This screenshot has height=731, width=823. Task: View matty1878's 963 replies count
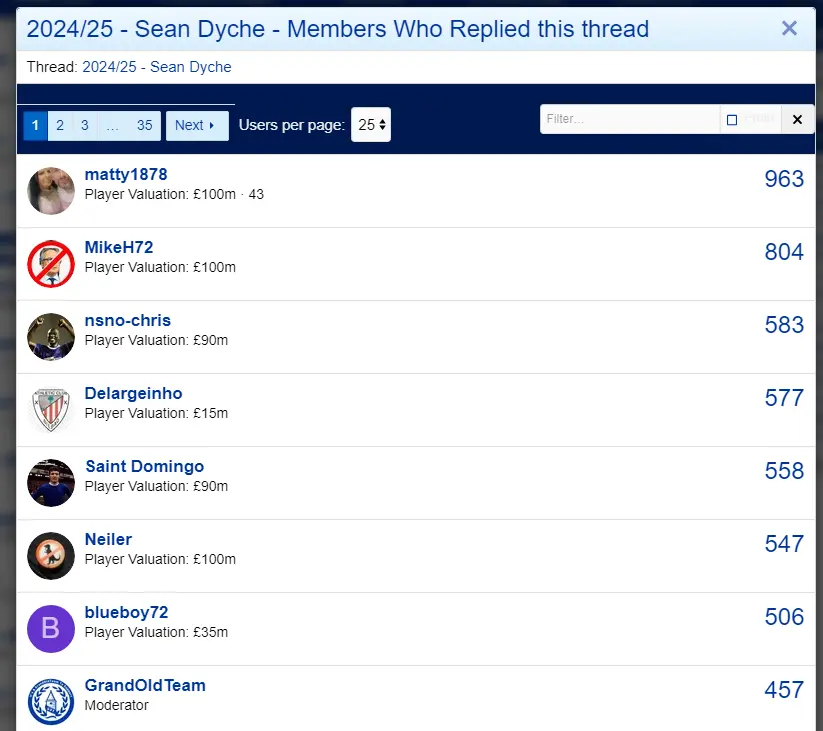coord(783,179)
